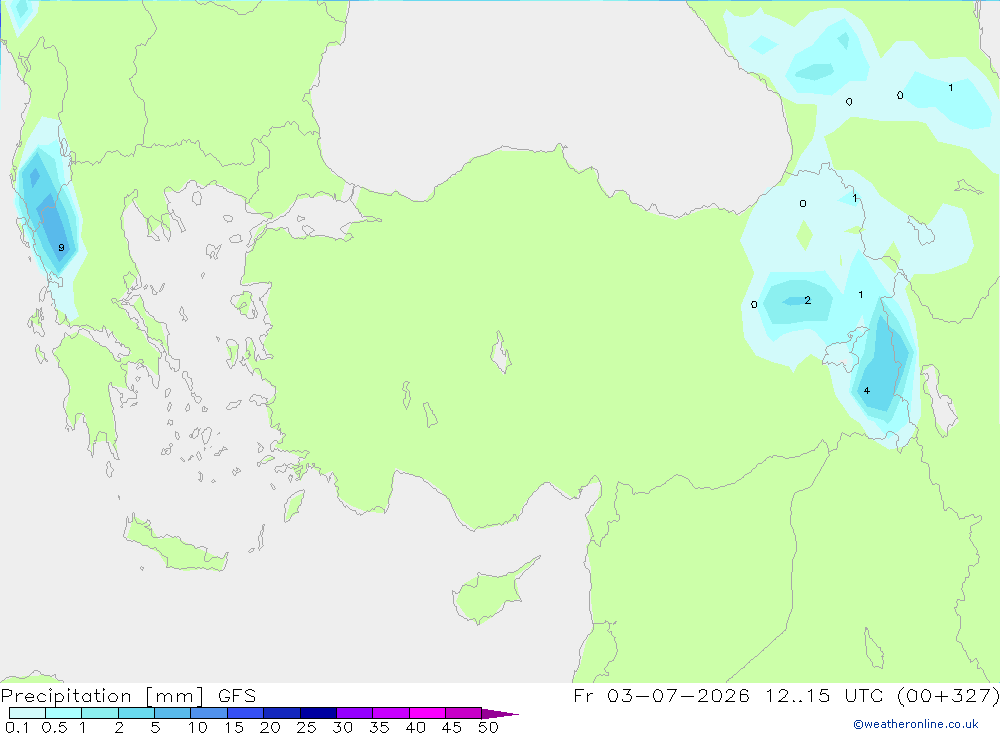Image resolution: width=1000 pixels, height=733 pixels.
Task: Click the '(00+327)' forecast offset text
Action: (x=948, y=695)
